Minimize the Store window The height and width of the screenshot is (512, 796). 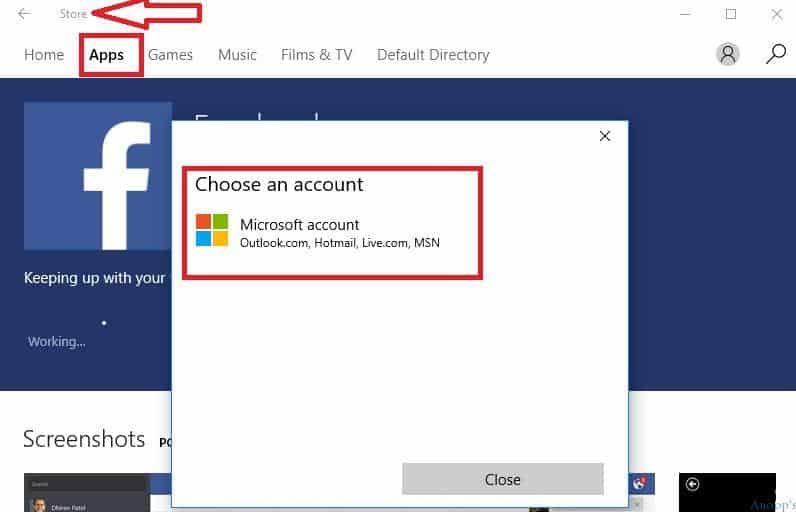coord(685,14)
